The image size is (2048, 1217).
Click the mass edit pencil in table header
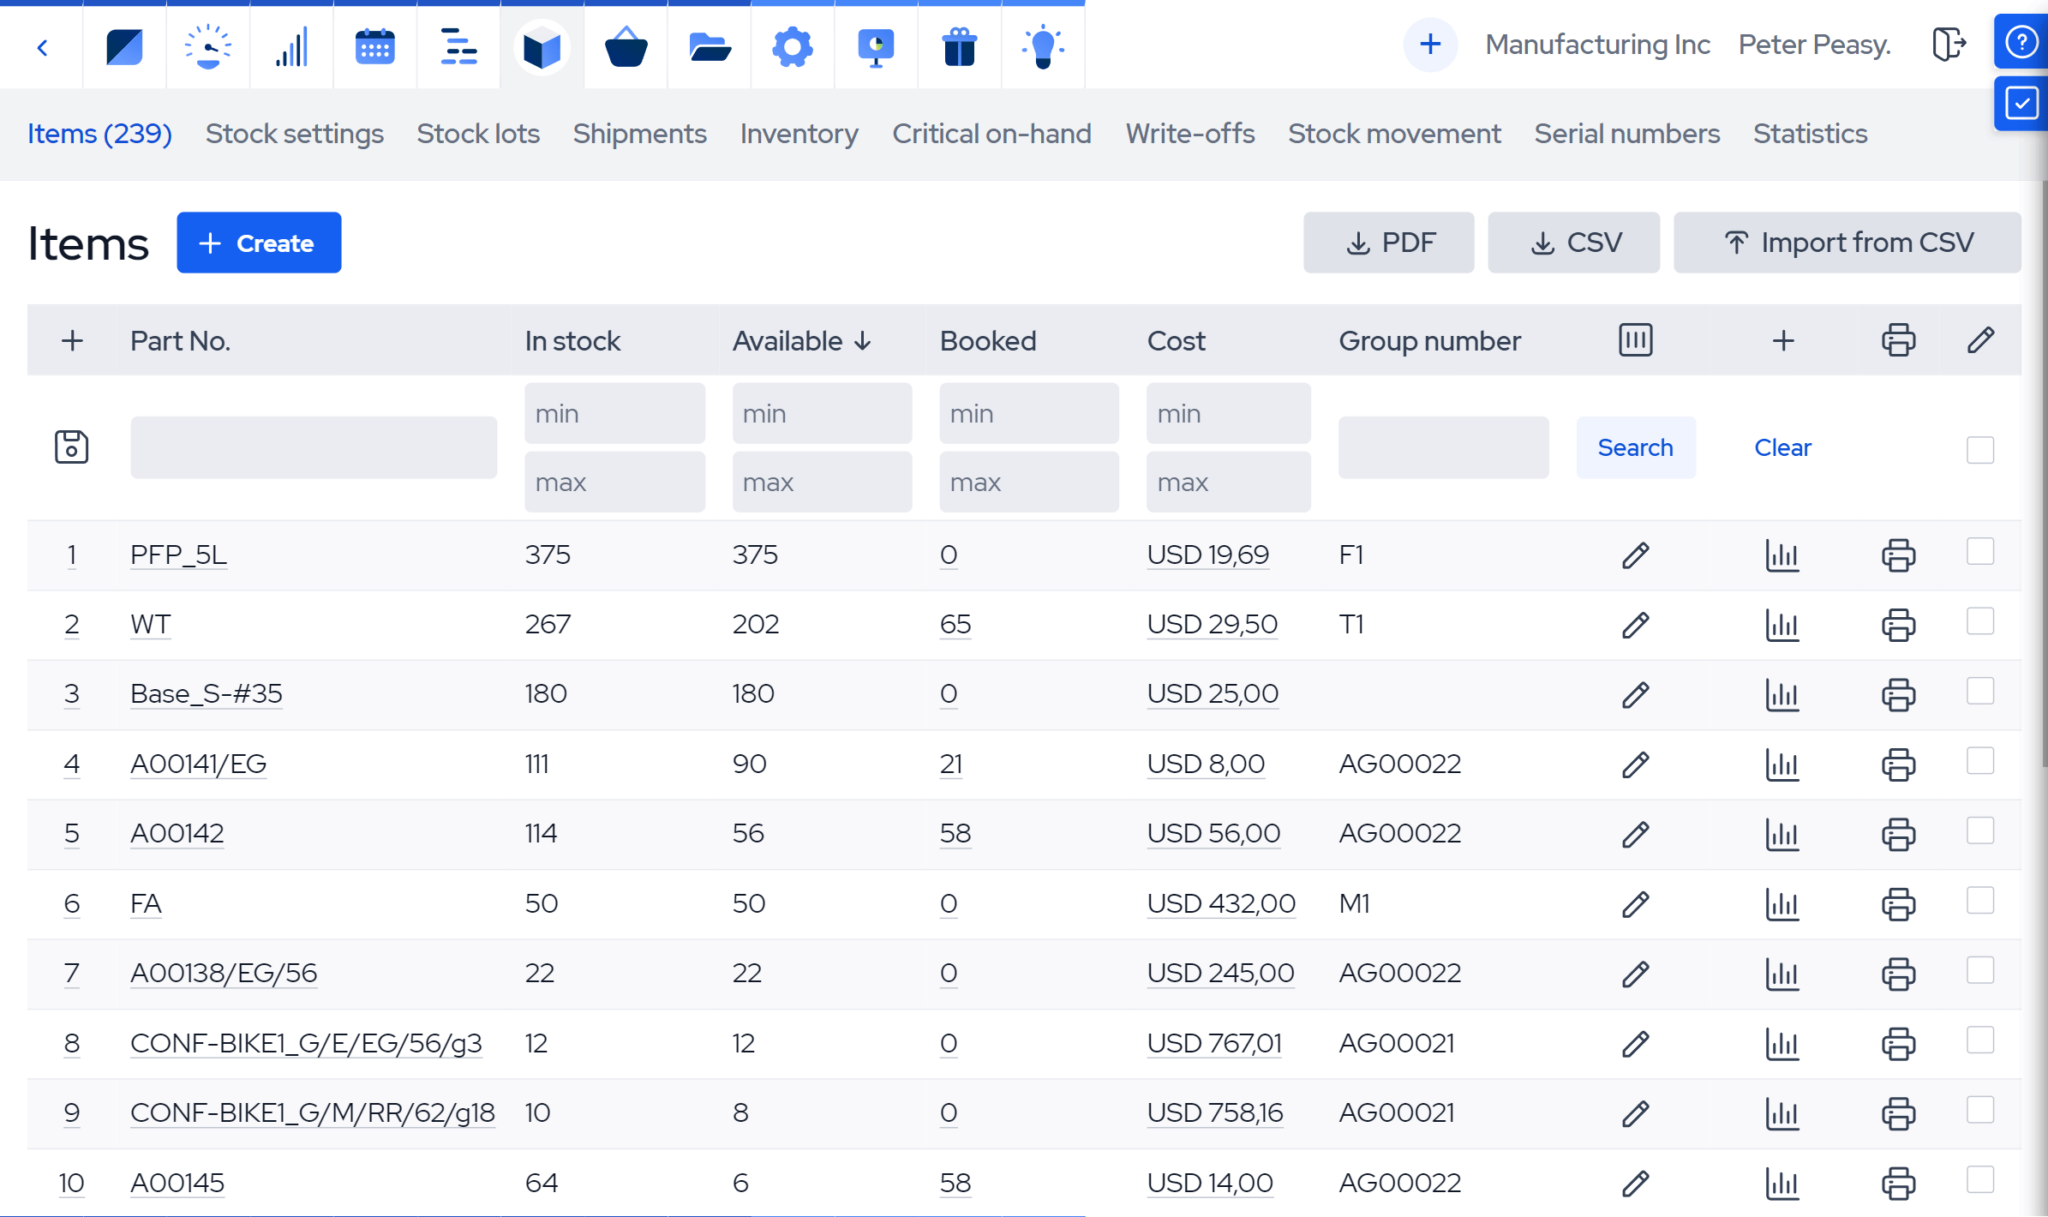[1980, 340]
